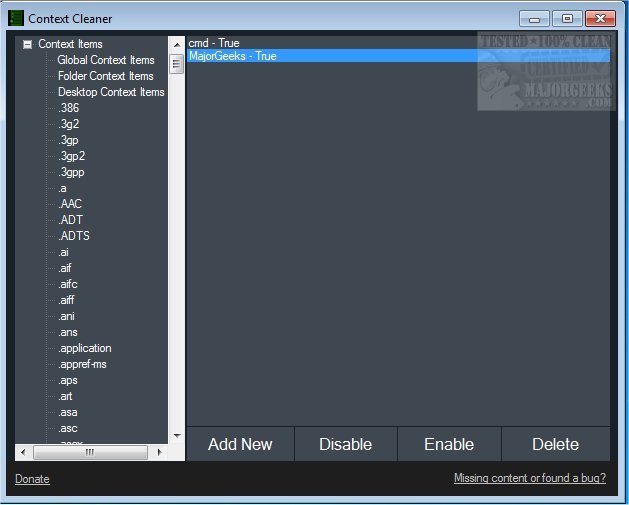Open the Donate link
Screen dimensions: 629x505
pos(32,479)
